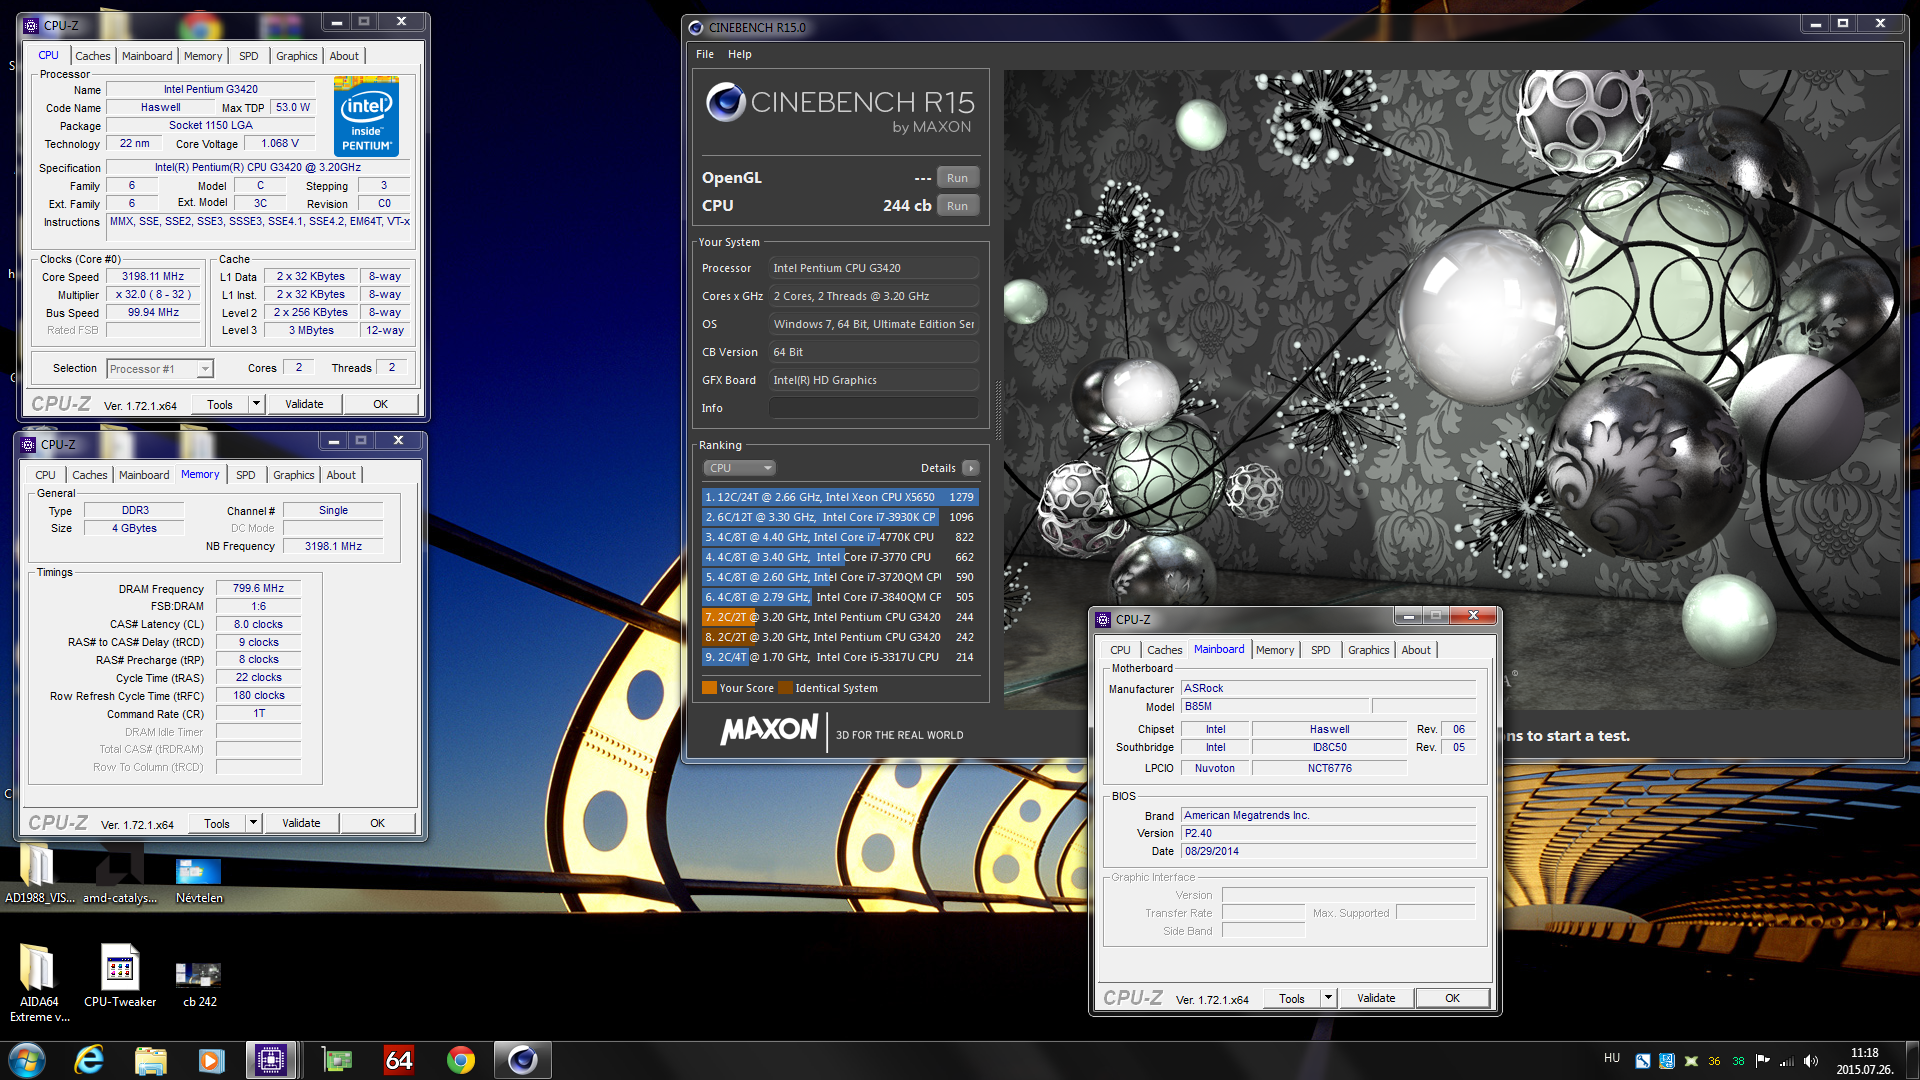1920x1080 pixels.
Task: Open the Help menu in Cinebench
Action: 739,54
